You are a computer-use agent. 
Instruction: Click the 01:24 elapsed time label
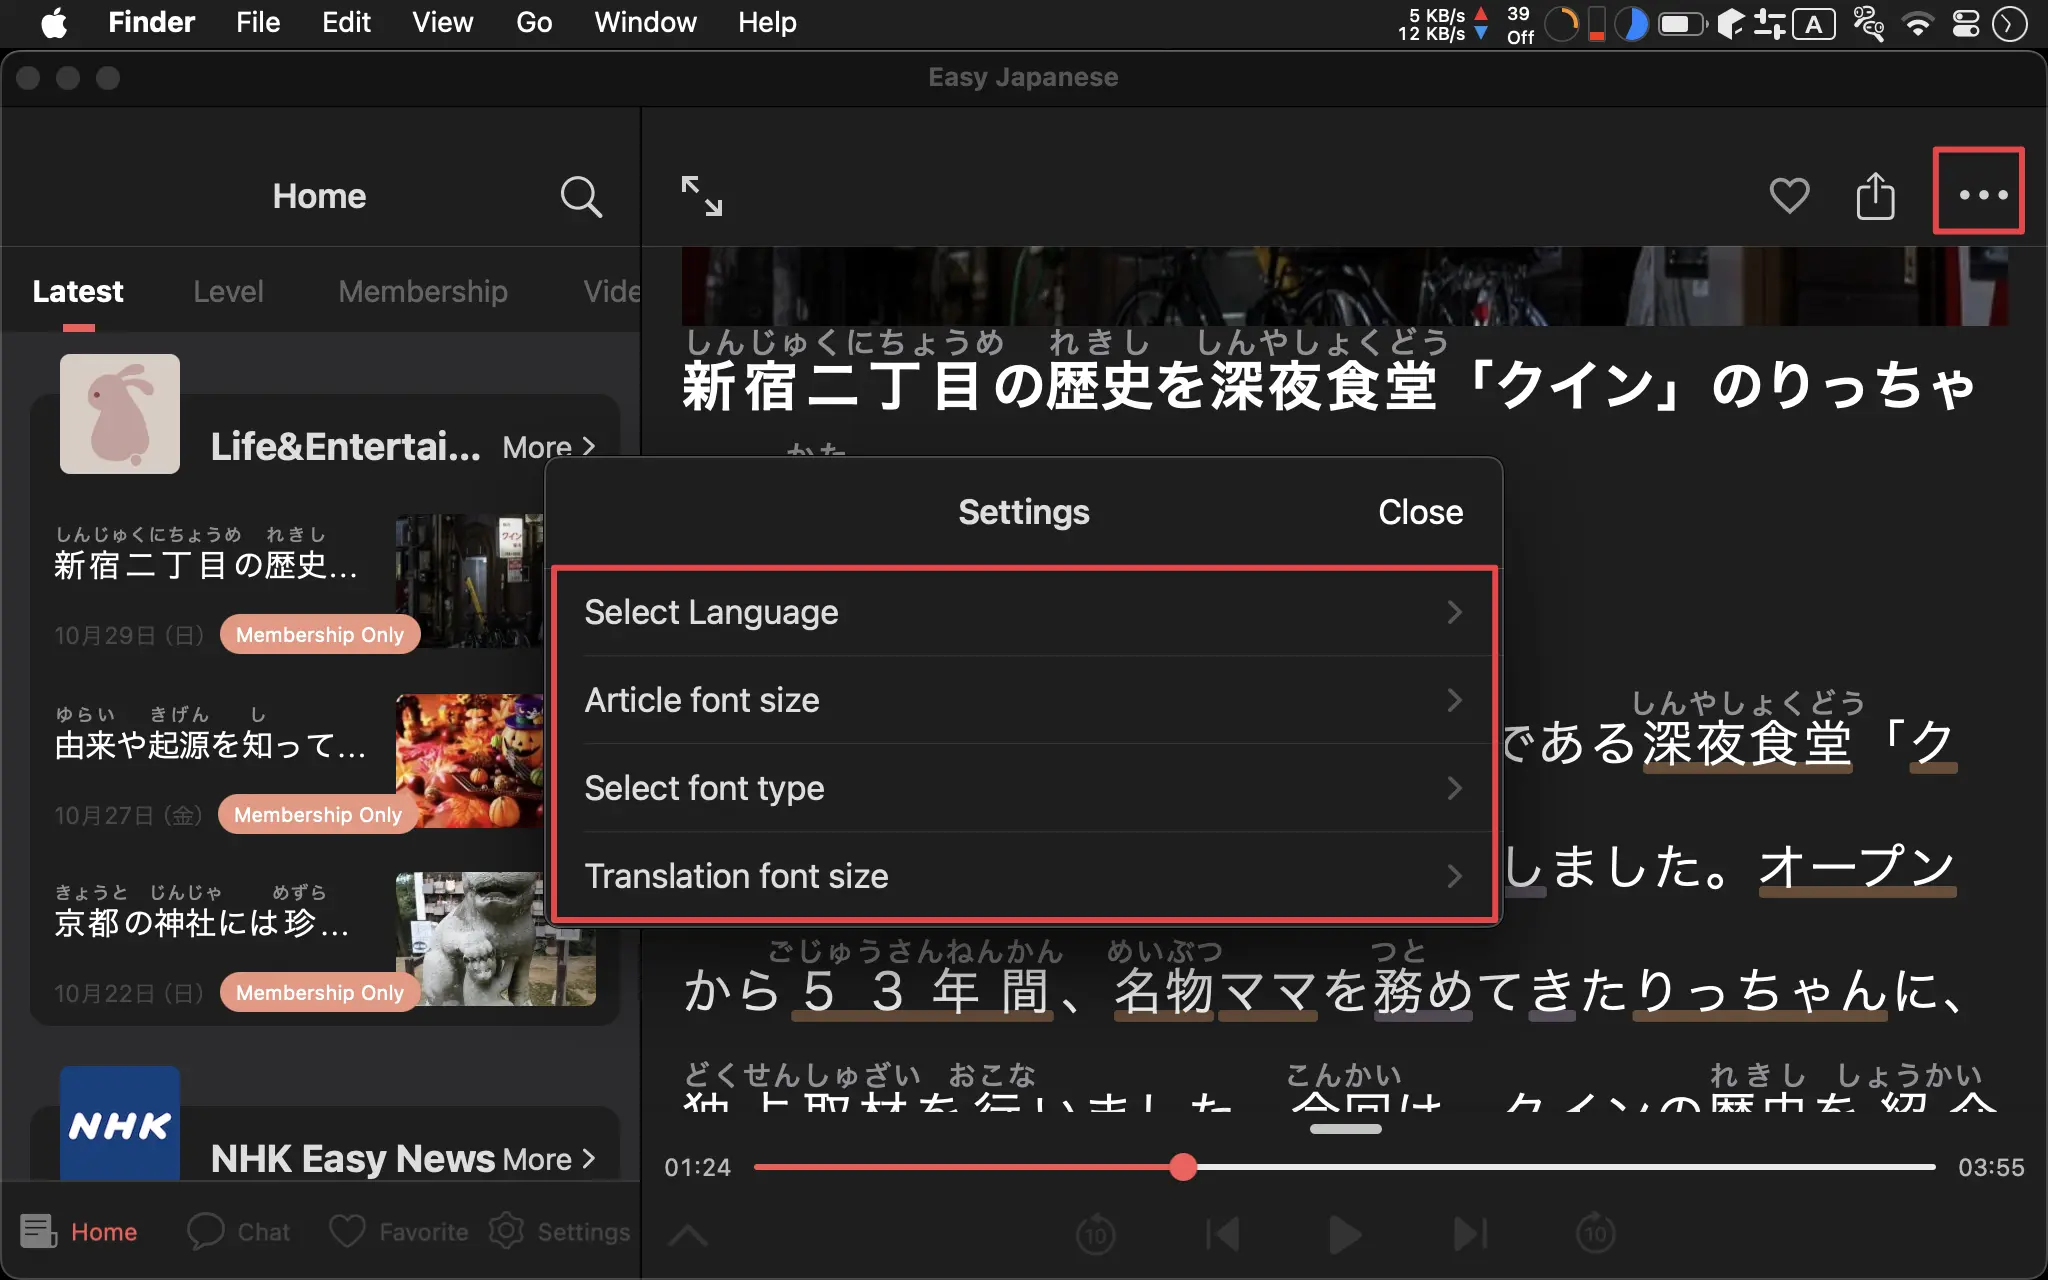(x=698, y=1167)
